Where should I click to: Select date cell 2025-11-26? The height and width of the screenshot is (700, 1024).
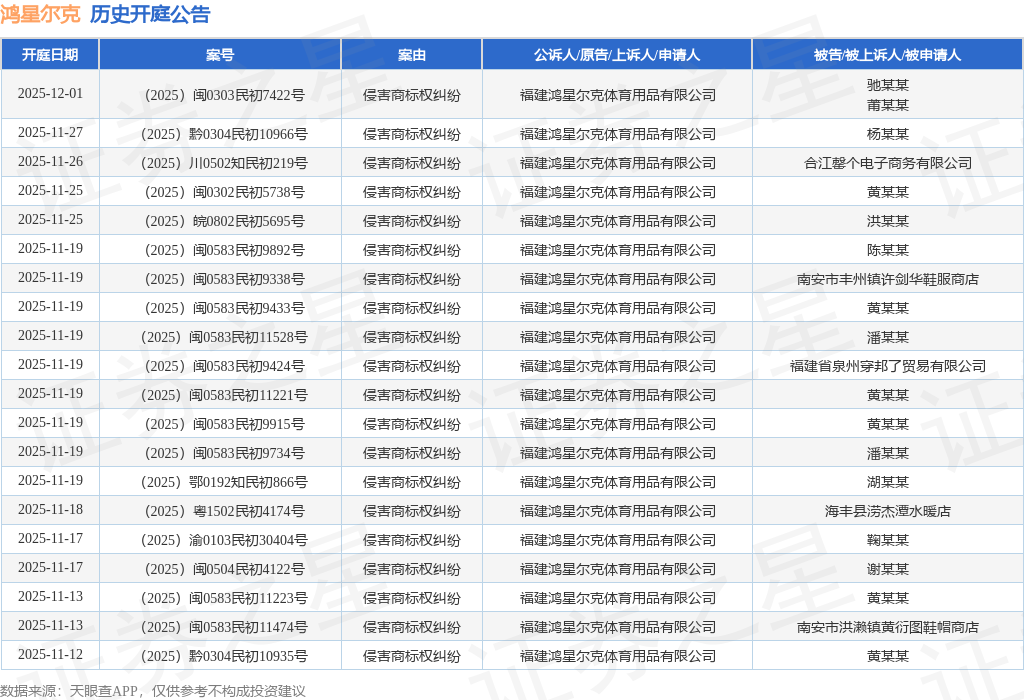(50, 161)
